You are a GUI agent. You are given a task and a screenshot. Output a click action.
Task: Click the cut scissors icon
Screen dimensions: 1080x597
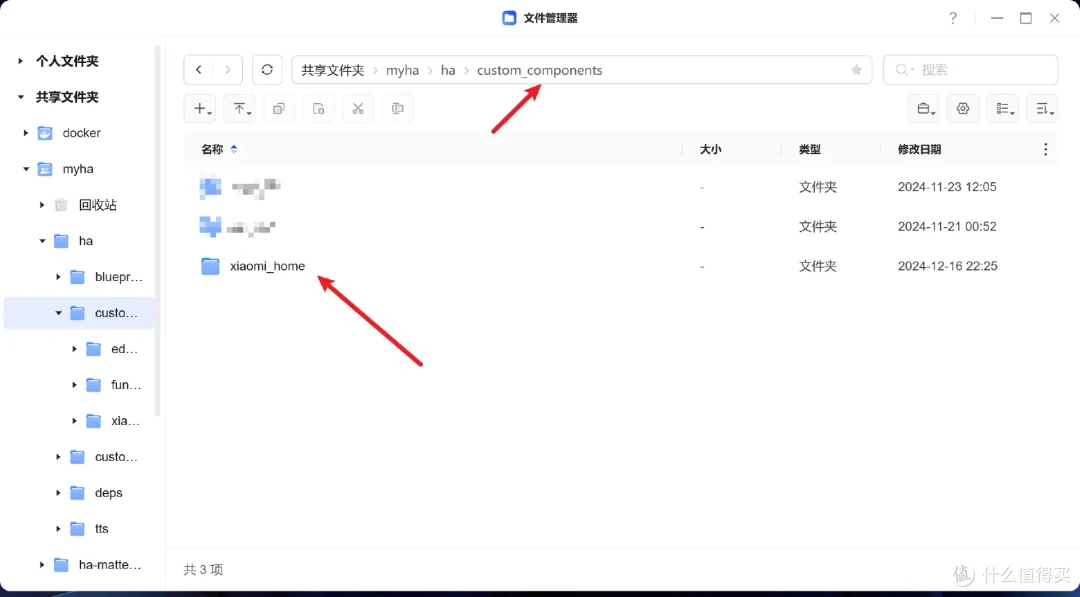(357, 109)
